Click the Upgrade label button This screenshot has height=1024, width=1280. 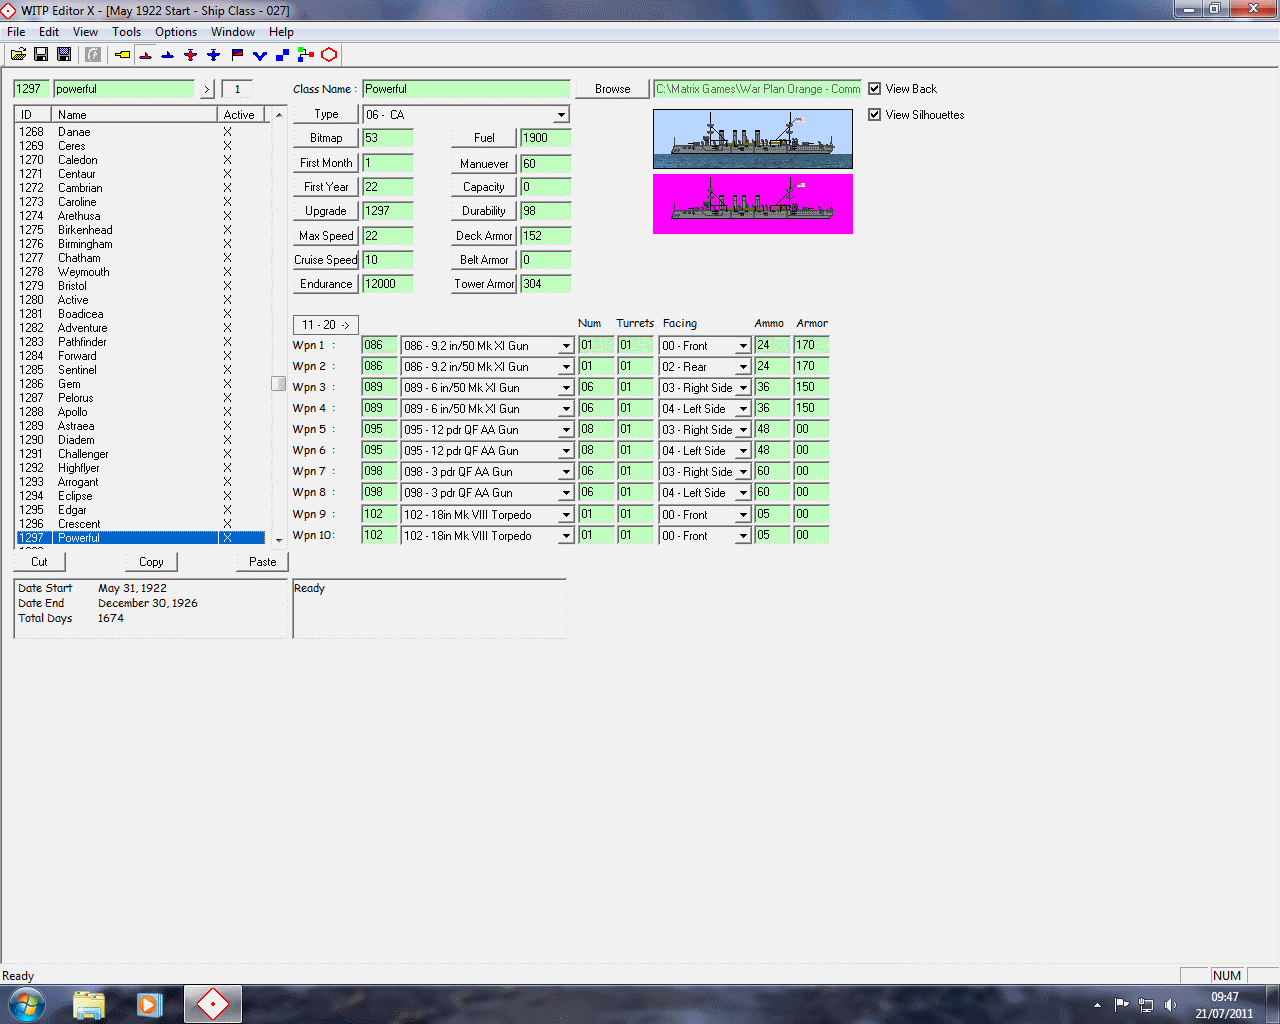(x=325, y=211)
